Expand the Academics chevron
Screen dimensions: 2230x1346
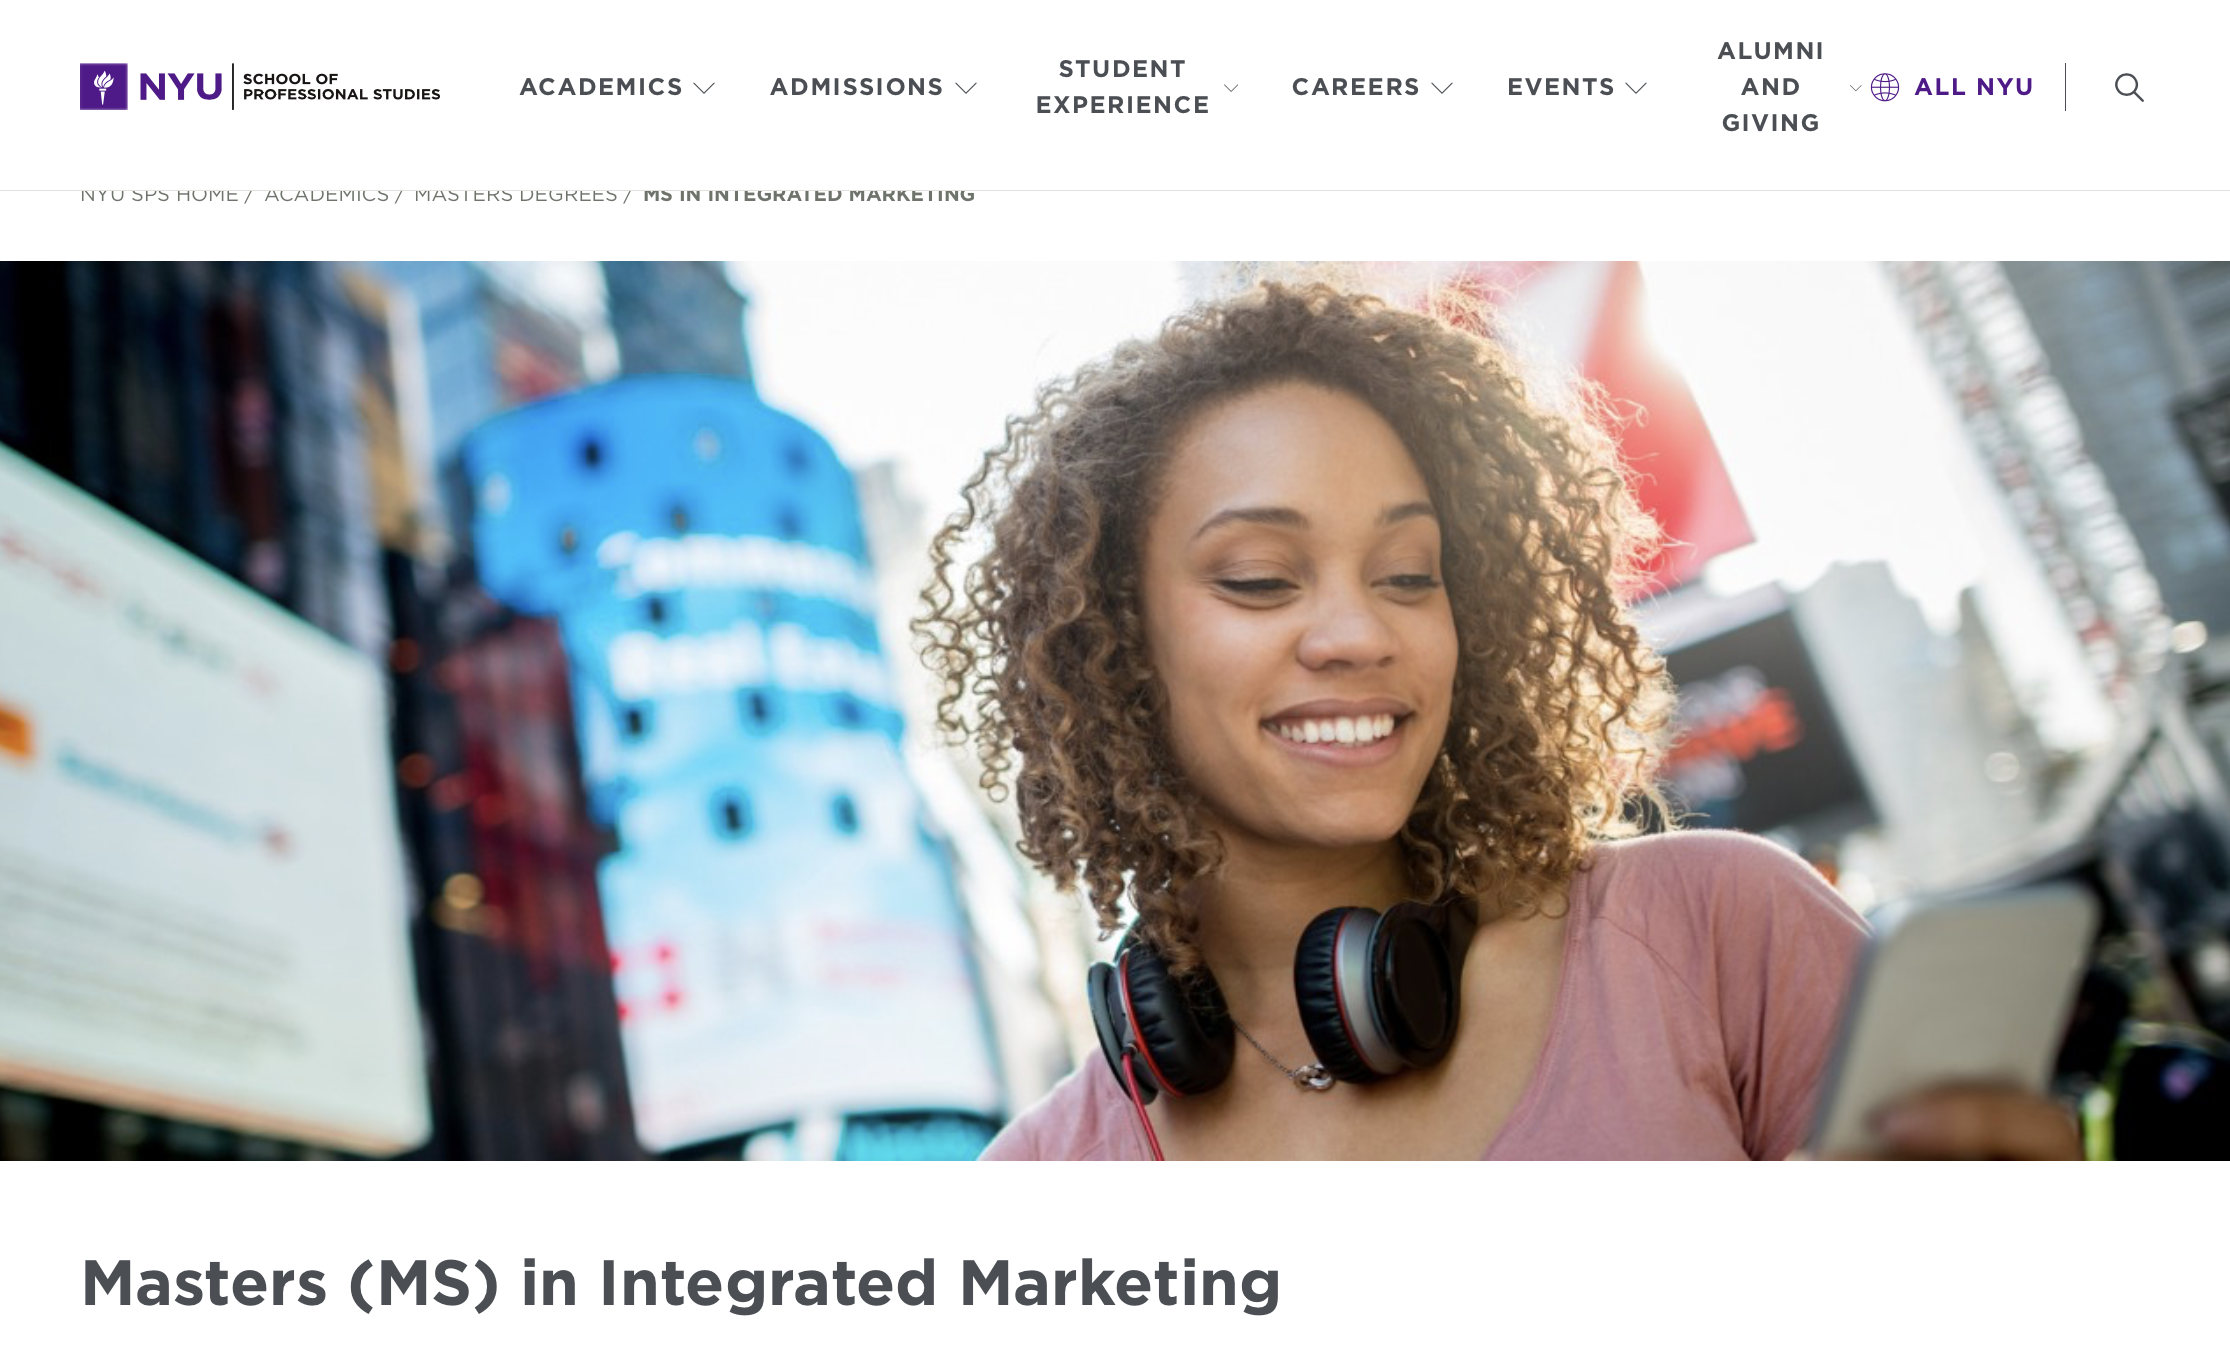(704, 88)
